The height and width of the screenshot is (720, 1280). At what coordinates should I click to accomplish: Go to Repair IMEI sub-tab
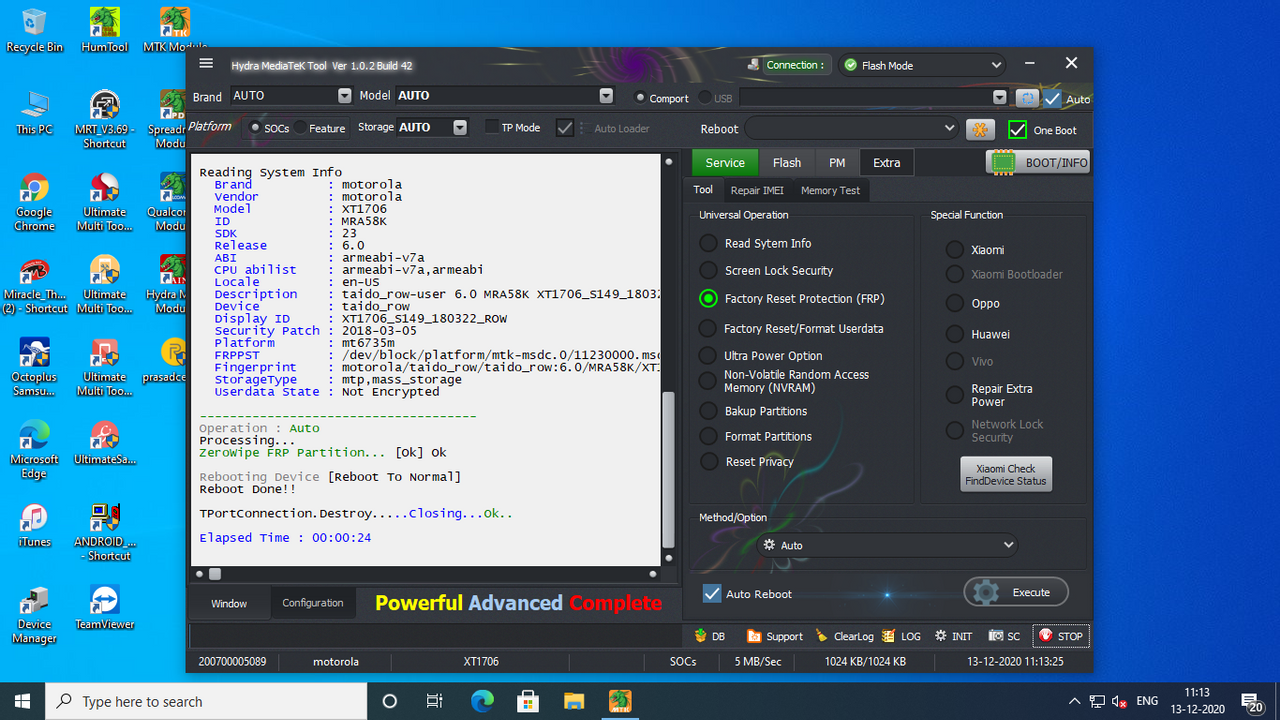(757, 190)
